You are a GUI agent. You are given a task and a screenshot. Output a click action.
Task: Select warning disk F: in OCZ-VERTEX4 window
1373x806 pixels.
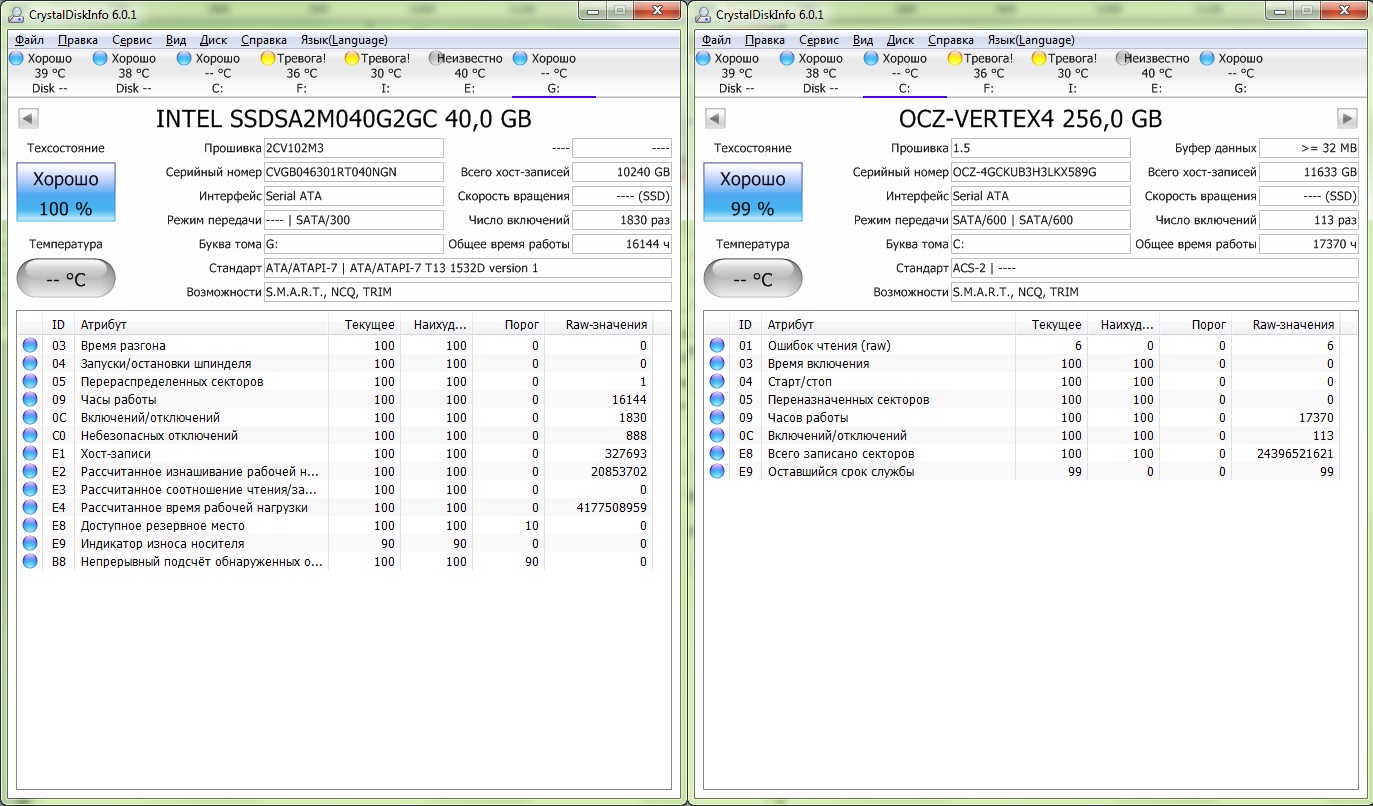[x=982, y=73]
